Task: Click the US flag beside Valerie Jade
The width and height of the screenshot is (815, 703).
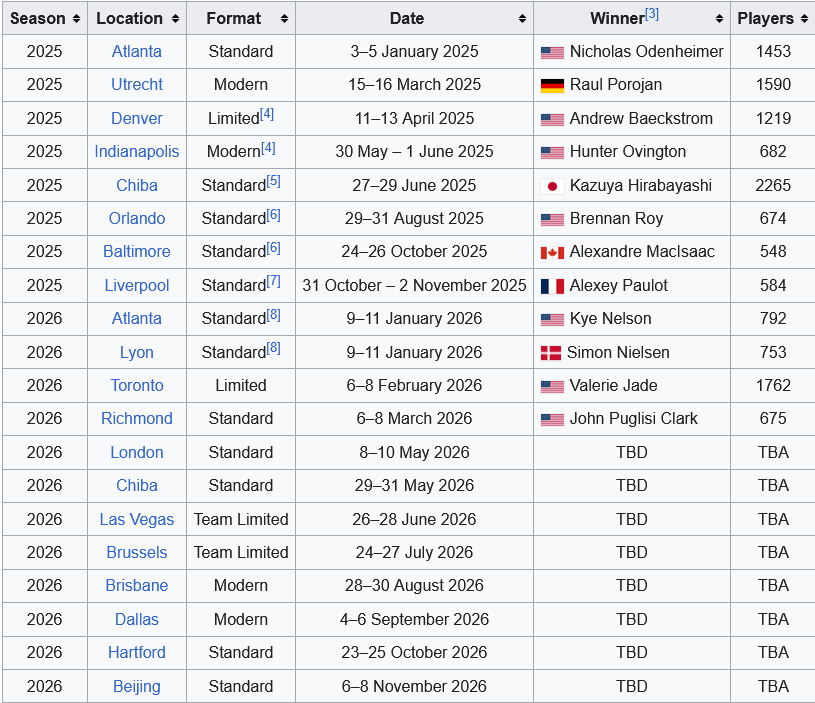Action: click(552, 387)
